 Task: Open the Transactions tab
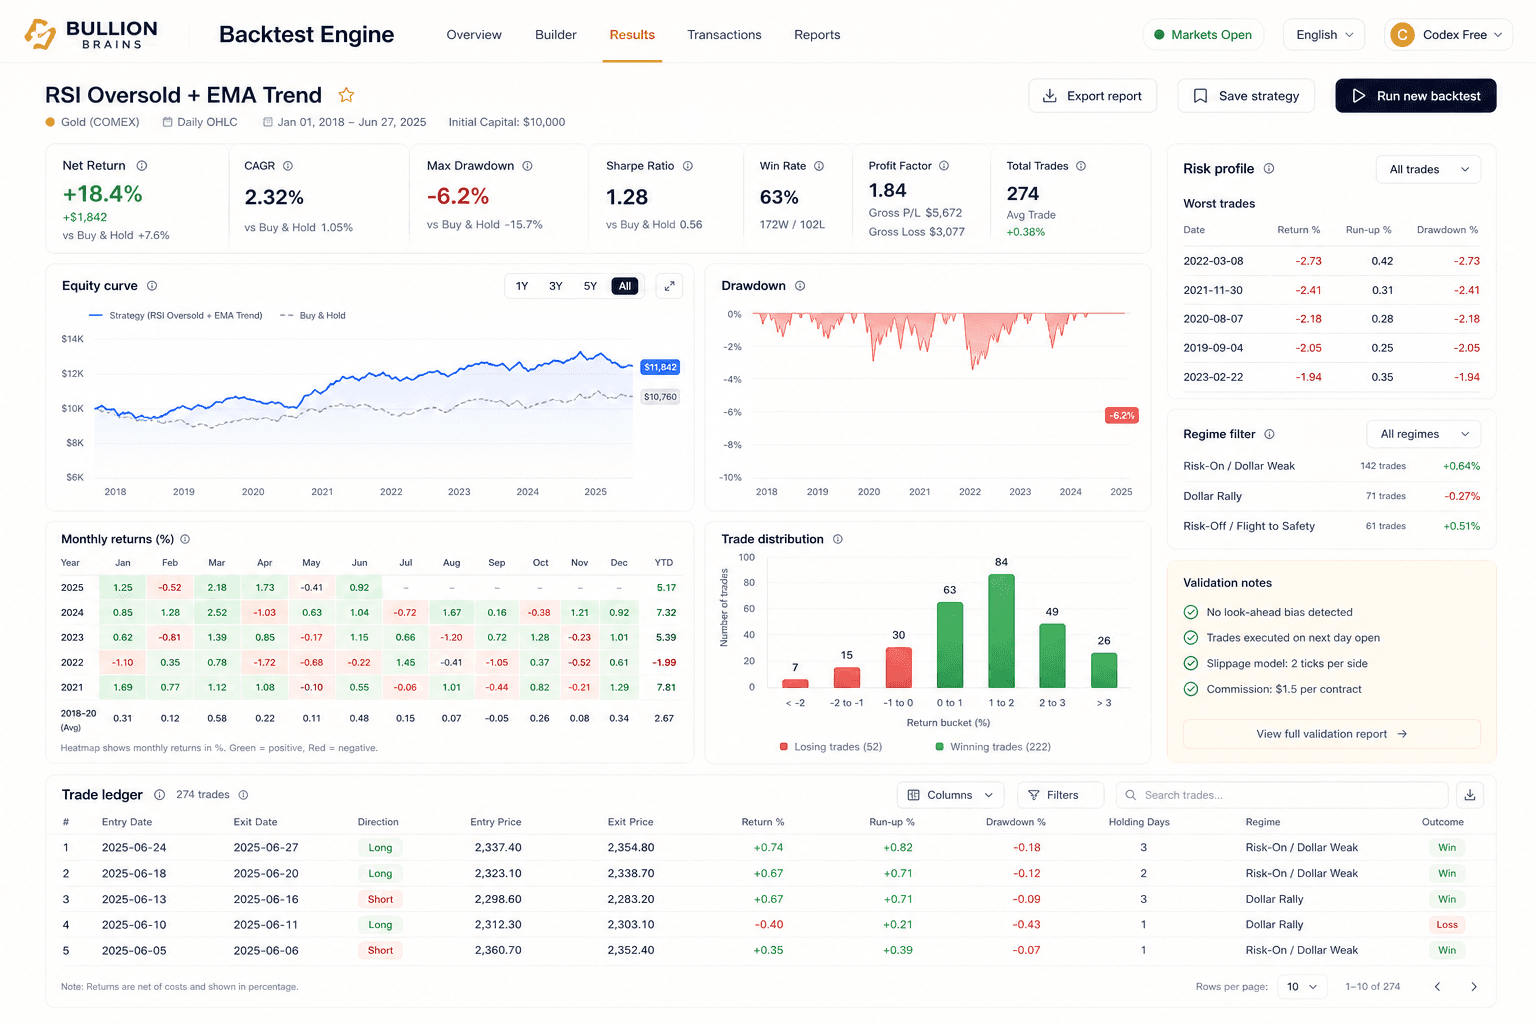(x=724, y=35)
